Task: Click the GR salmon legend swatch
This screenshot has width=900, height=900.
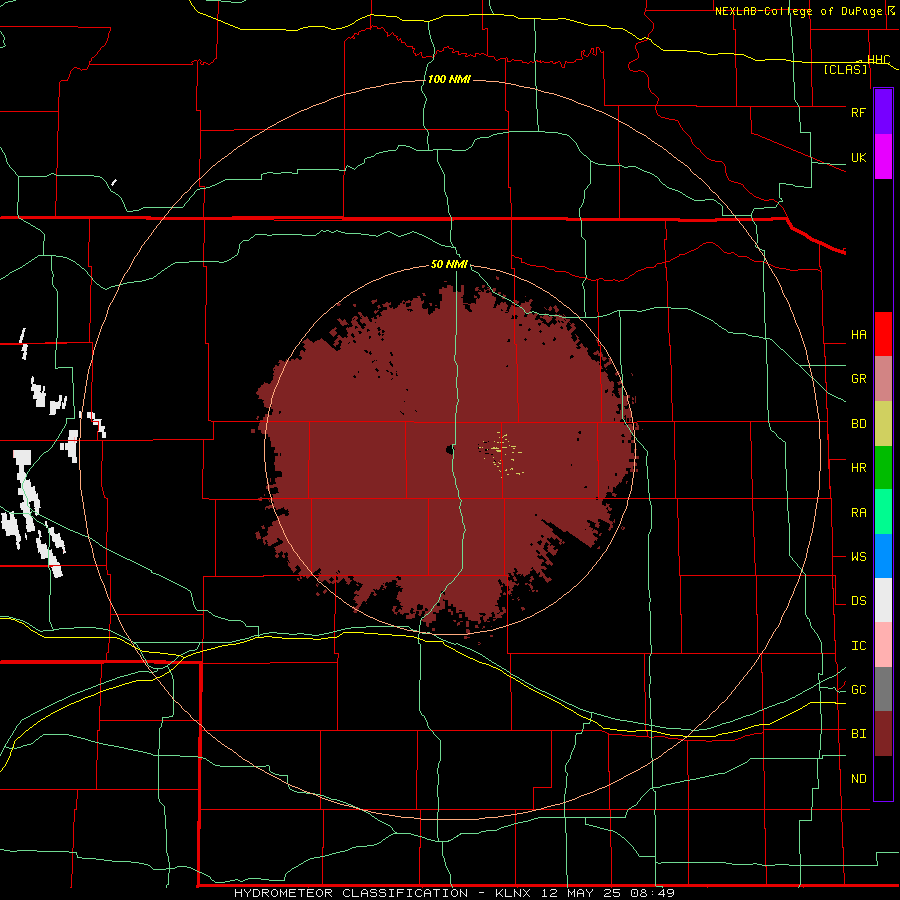Action: [883, 379]
